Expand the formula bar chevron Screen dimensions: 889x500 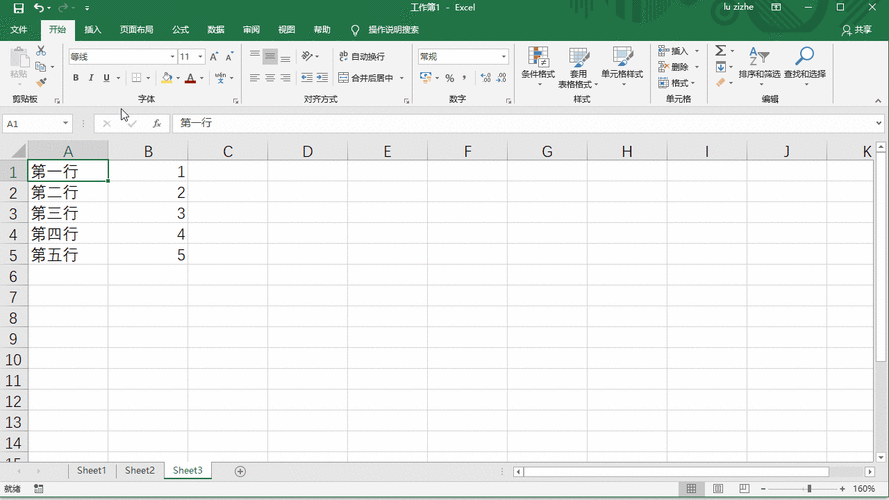point(878,123)
